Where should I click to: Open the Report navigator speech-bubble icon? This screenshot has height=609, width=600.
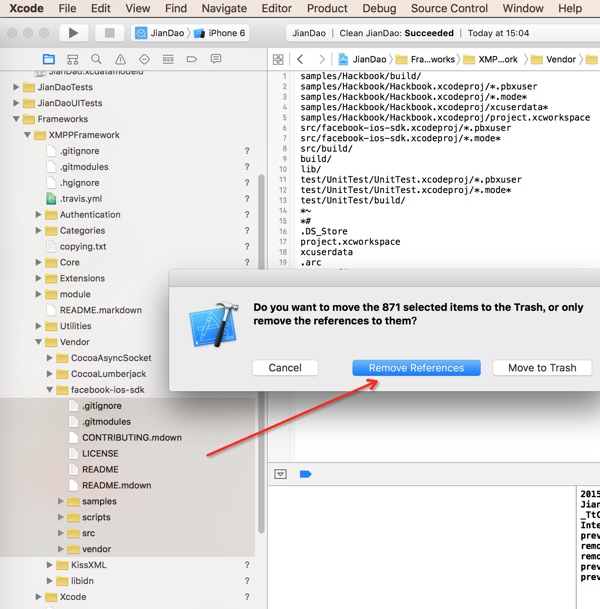(216, 59)
